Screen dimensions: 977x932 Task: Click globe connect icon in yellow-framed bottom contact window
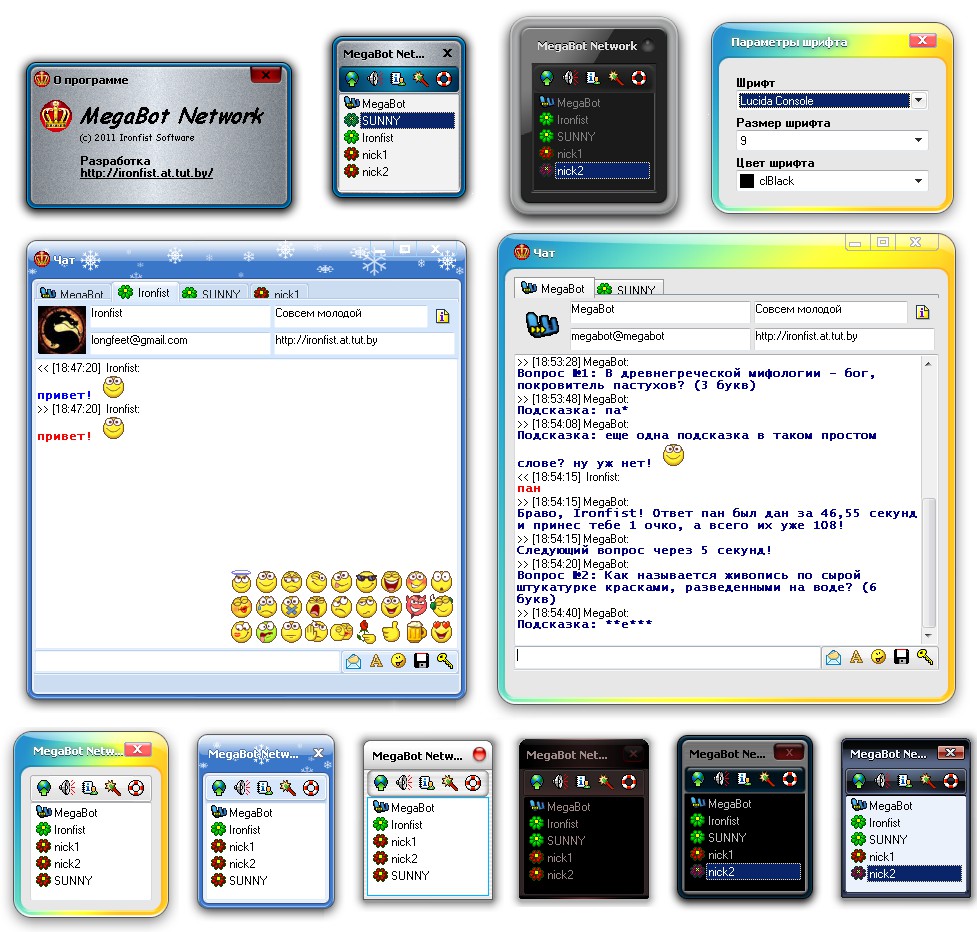tap(44, 788)
